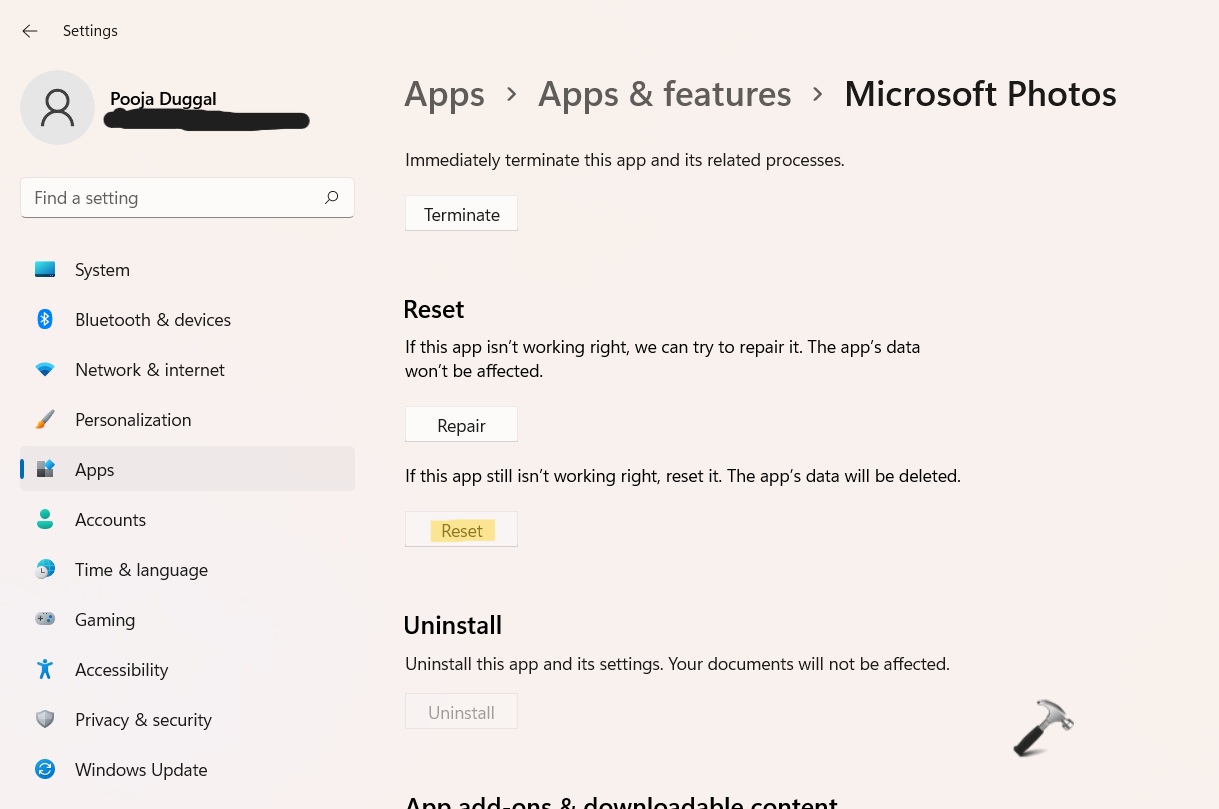The width and height of the screenshot is (1219, 809).
Task: Navigate to Apps breadcrumb link
Action: click(444, 94)
